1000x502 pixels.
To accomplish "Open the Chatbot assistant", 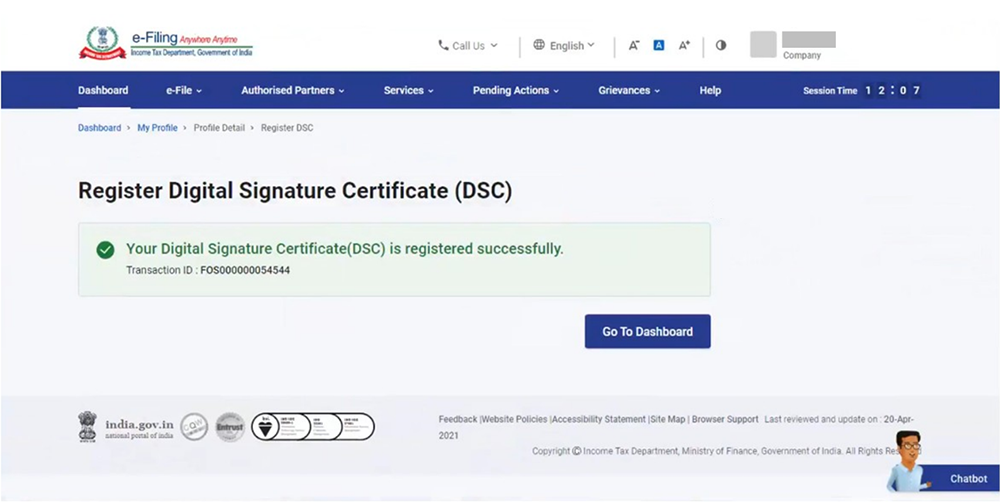I will click(945, 470).
